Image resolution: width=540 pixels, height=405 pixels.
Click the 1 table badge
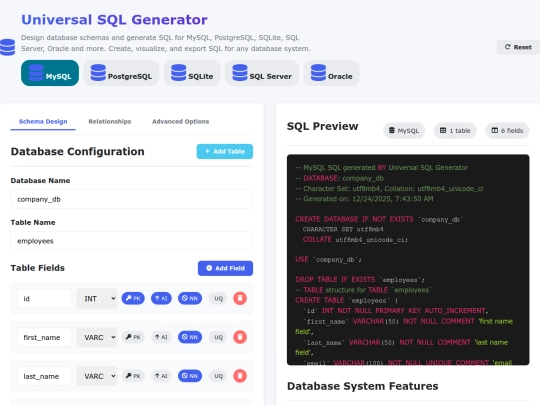455,131
